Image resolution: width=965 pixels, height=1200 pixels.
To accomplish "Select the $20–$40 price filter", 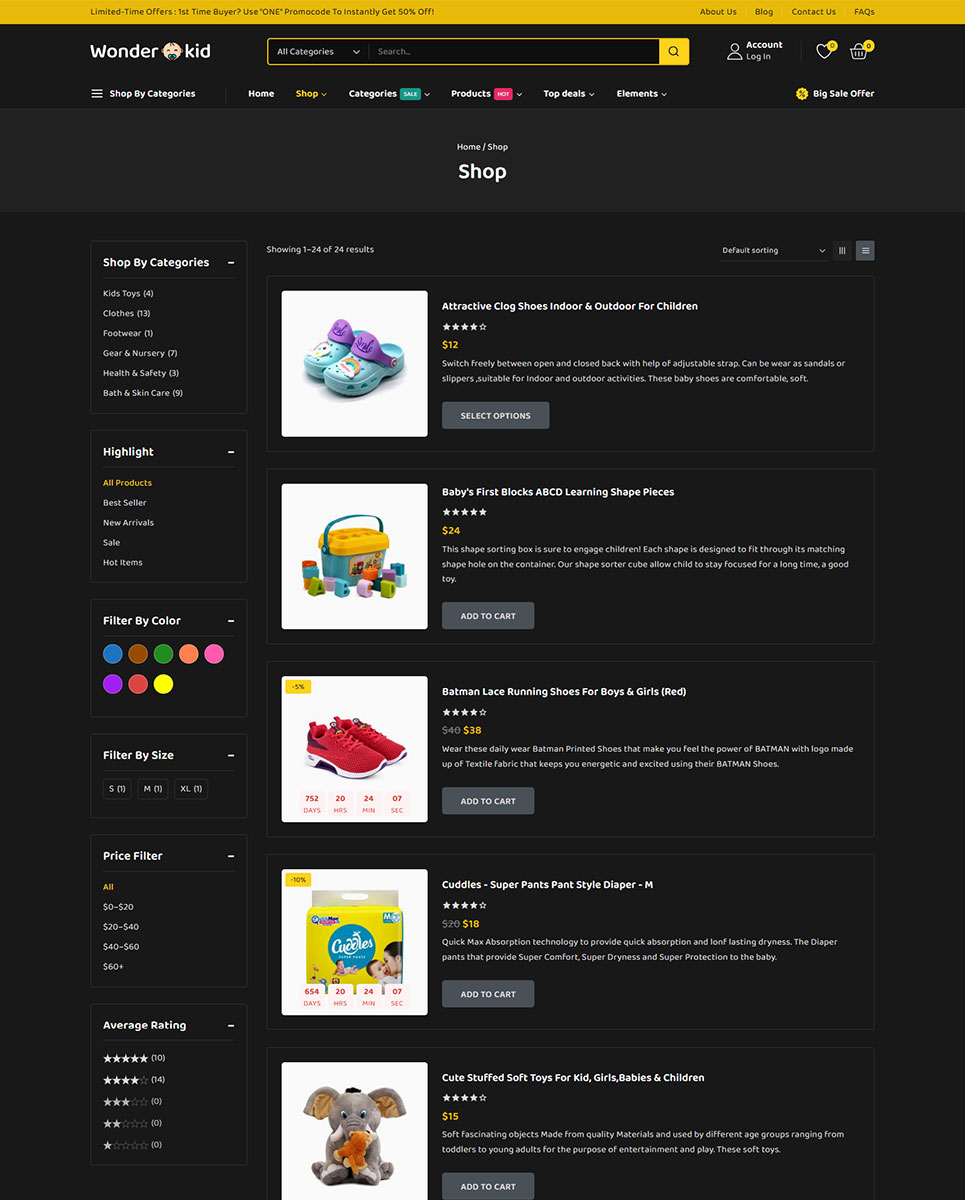I will pyautogui.click(x=121, y=927).
